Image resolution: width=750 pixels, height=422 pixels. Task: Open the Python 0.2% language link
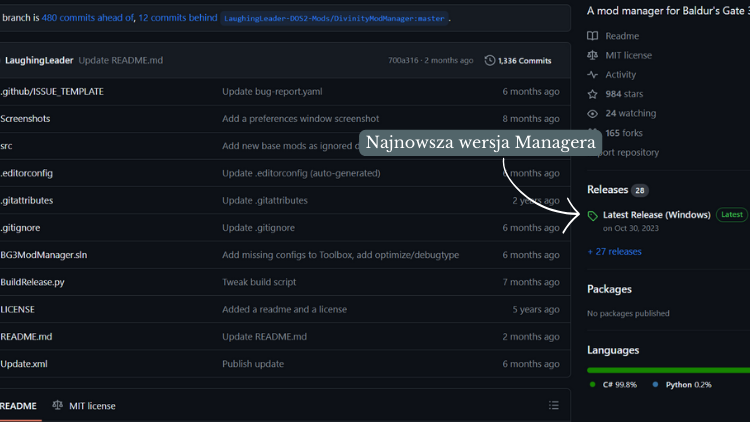[x=688, y=385]
